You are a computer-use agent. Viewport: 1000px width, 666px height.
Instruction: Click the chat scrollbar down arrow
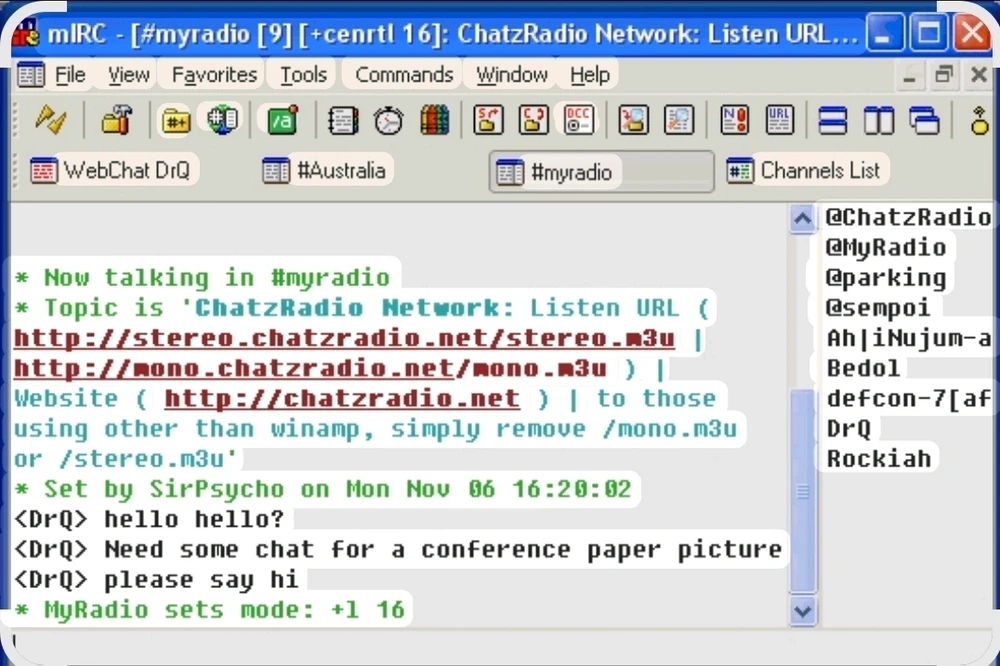coord(803,609)
